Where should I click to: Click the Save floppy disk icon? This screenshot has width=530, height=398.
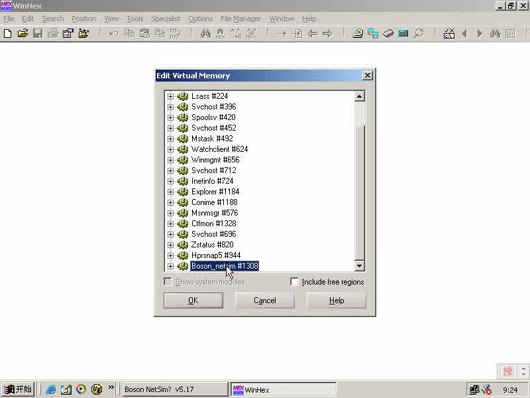pos(38,33)
